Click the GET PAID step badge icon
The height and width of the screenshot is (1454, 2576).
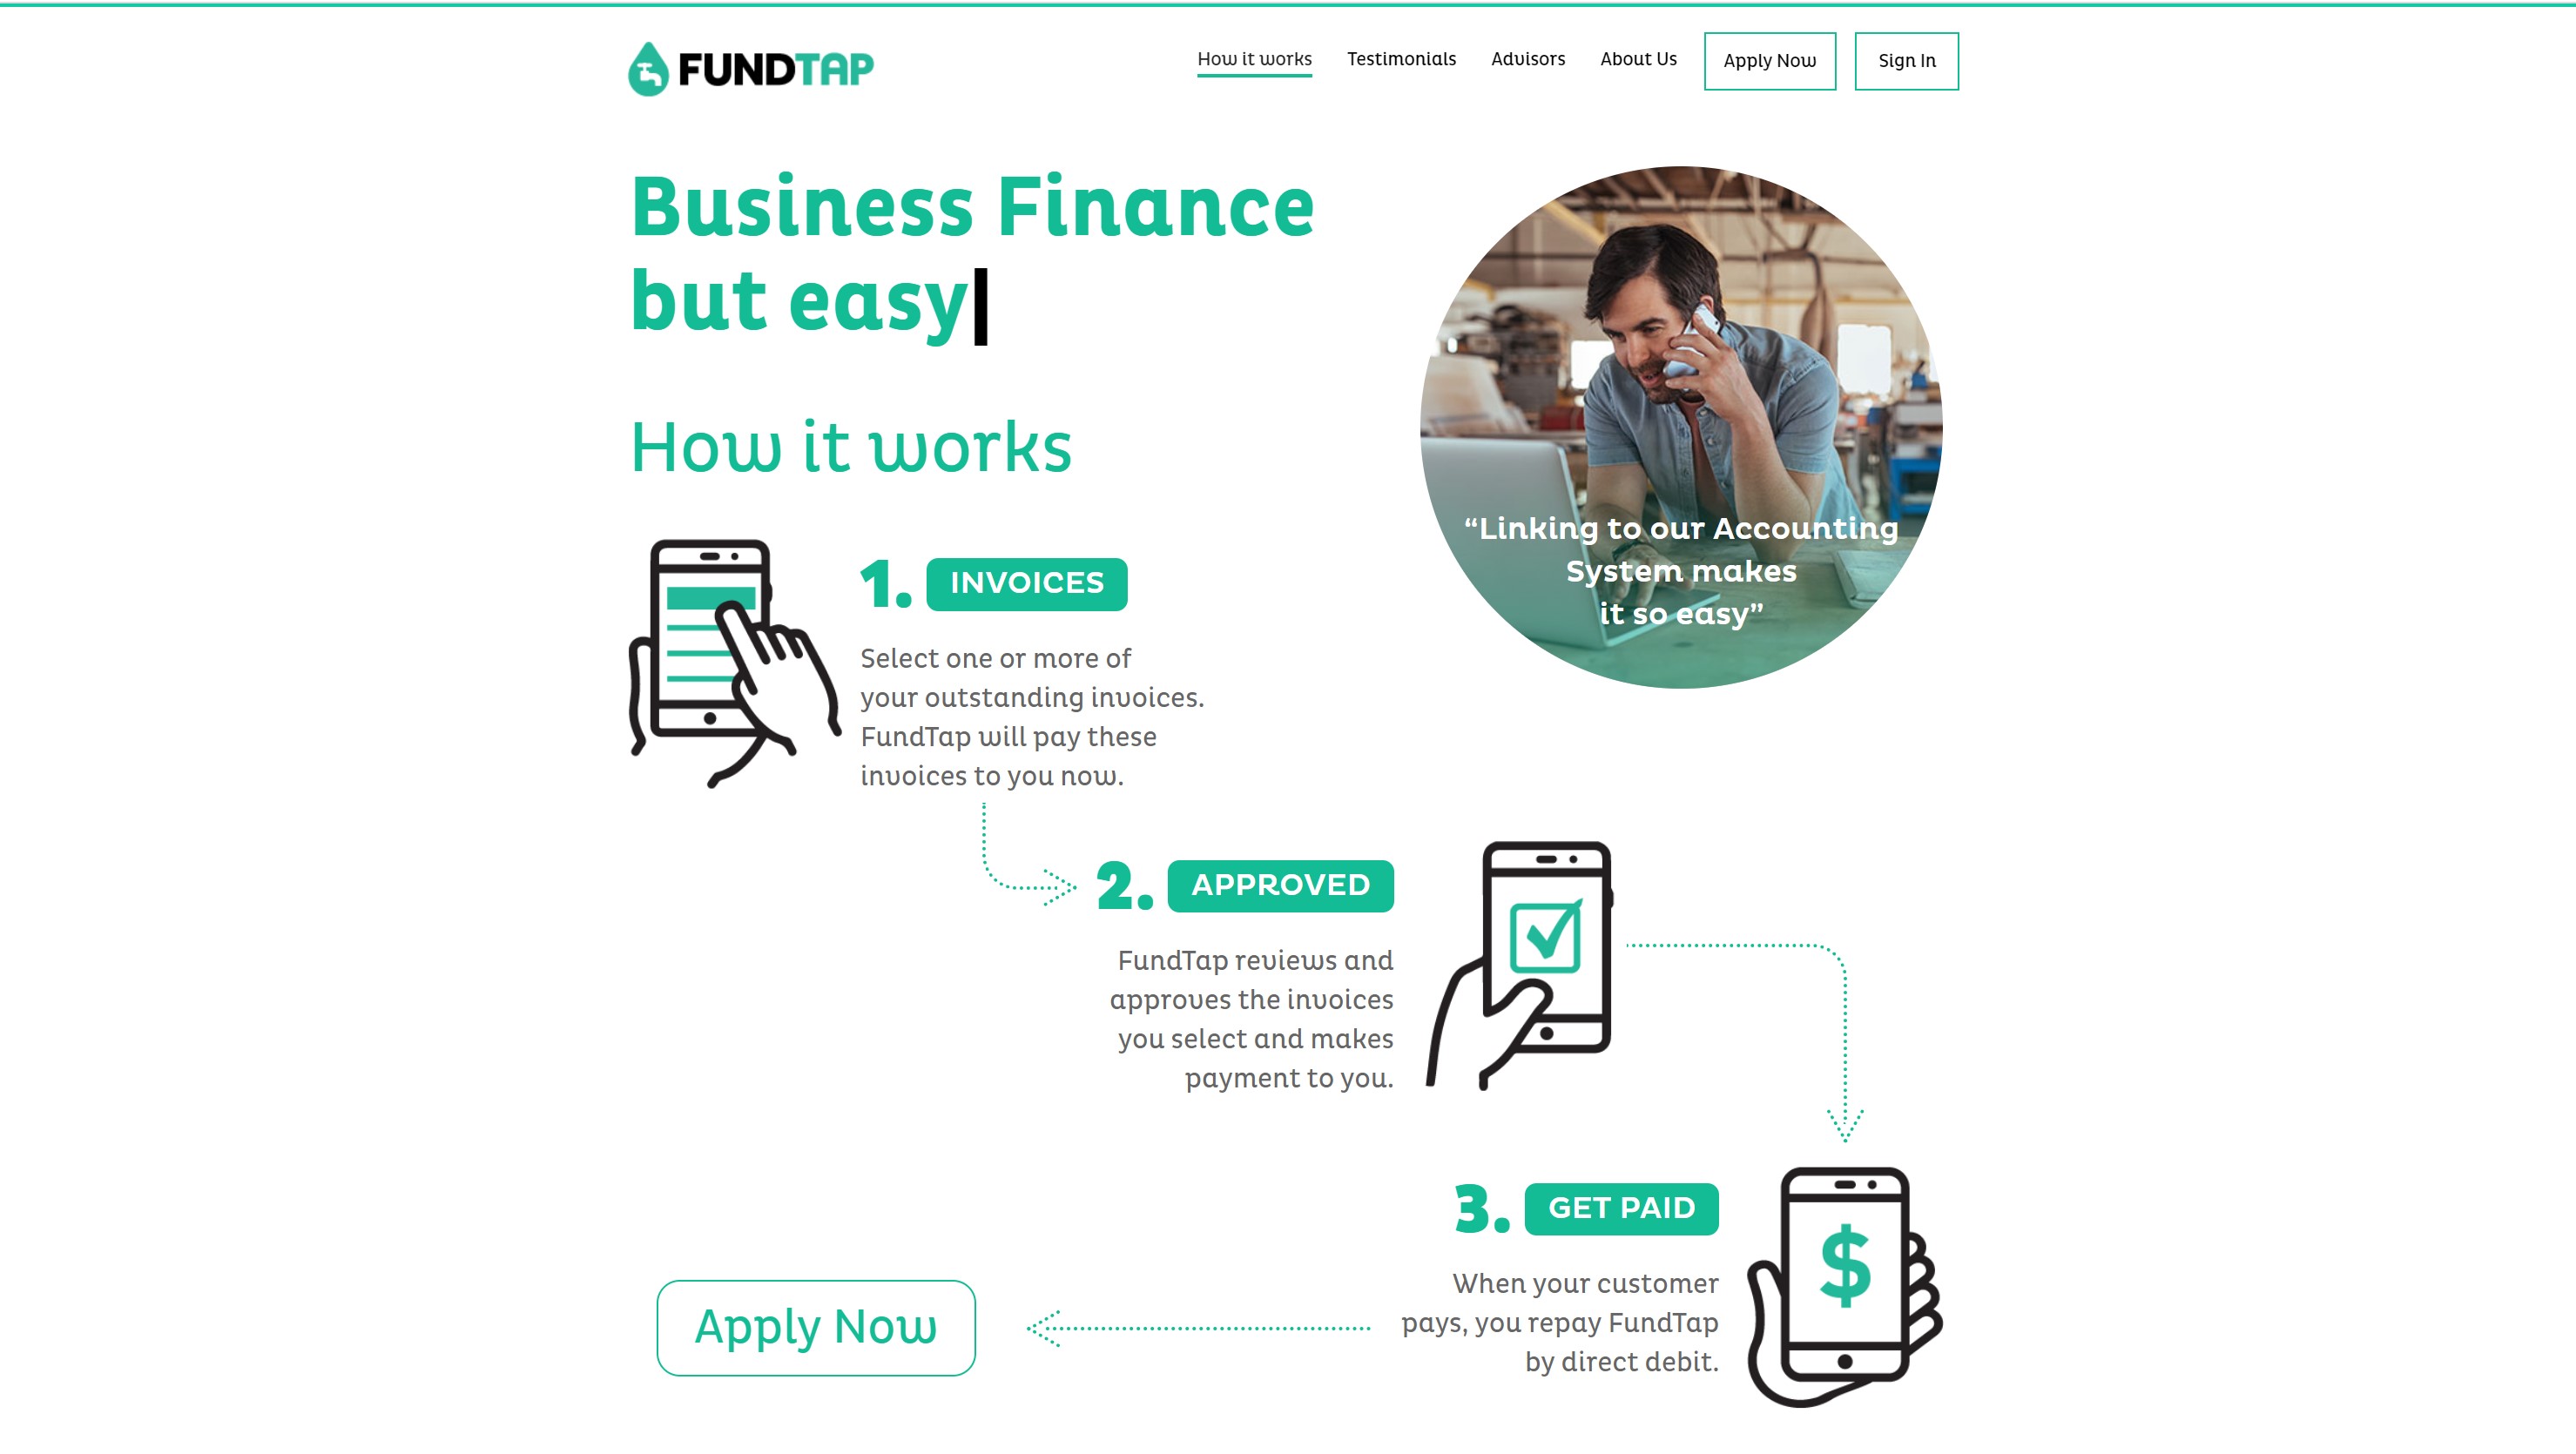1621,1208
